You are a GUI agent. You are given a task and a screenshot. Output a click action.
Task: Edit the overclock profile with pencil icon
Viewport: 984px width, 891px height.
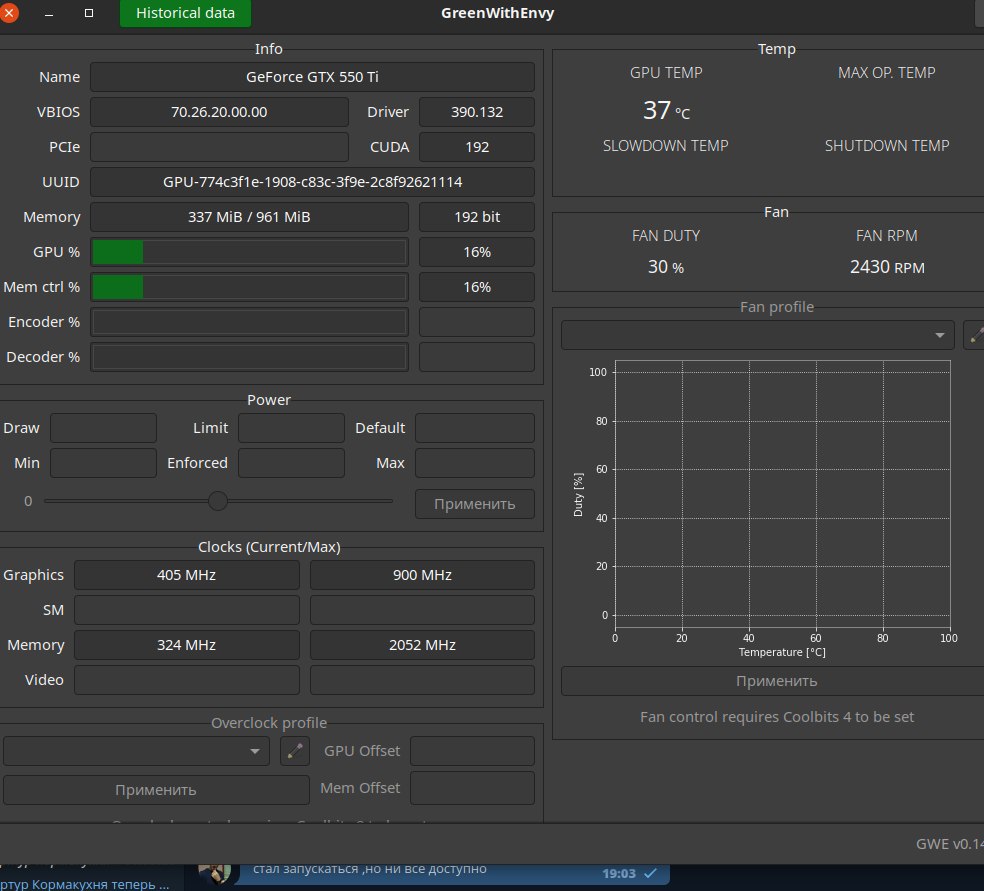(295, 750)
